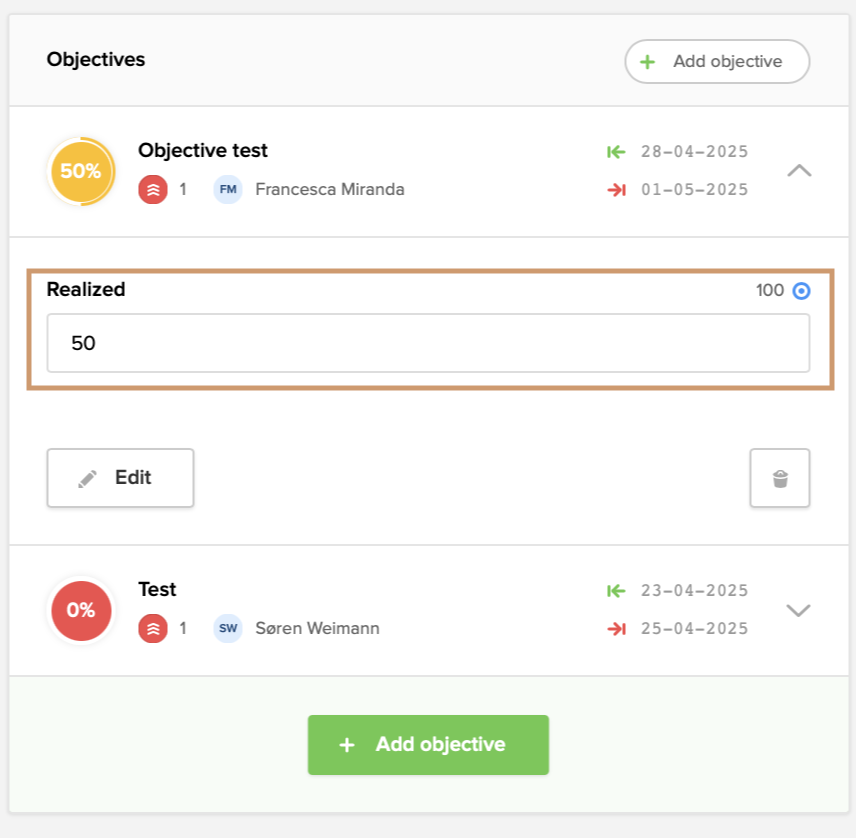Click the red priority icon under Test
Viewport: 856px width, 838px height.
[152, 628]
